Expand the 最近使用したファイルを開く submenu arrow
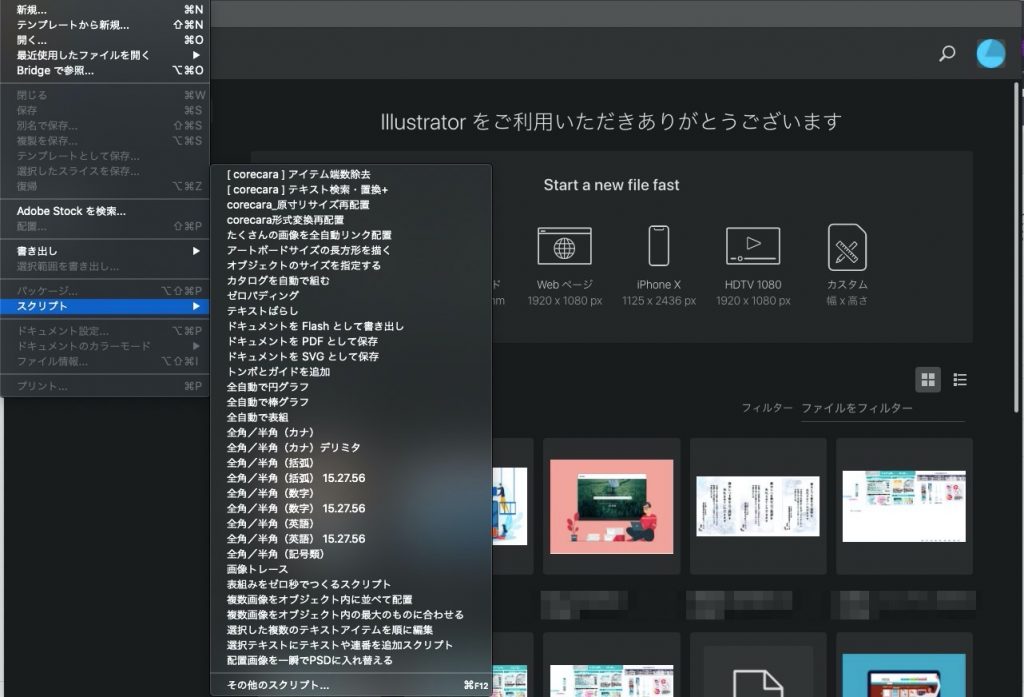 [196, 55]
